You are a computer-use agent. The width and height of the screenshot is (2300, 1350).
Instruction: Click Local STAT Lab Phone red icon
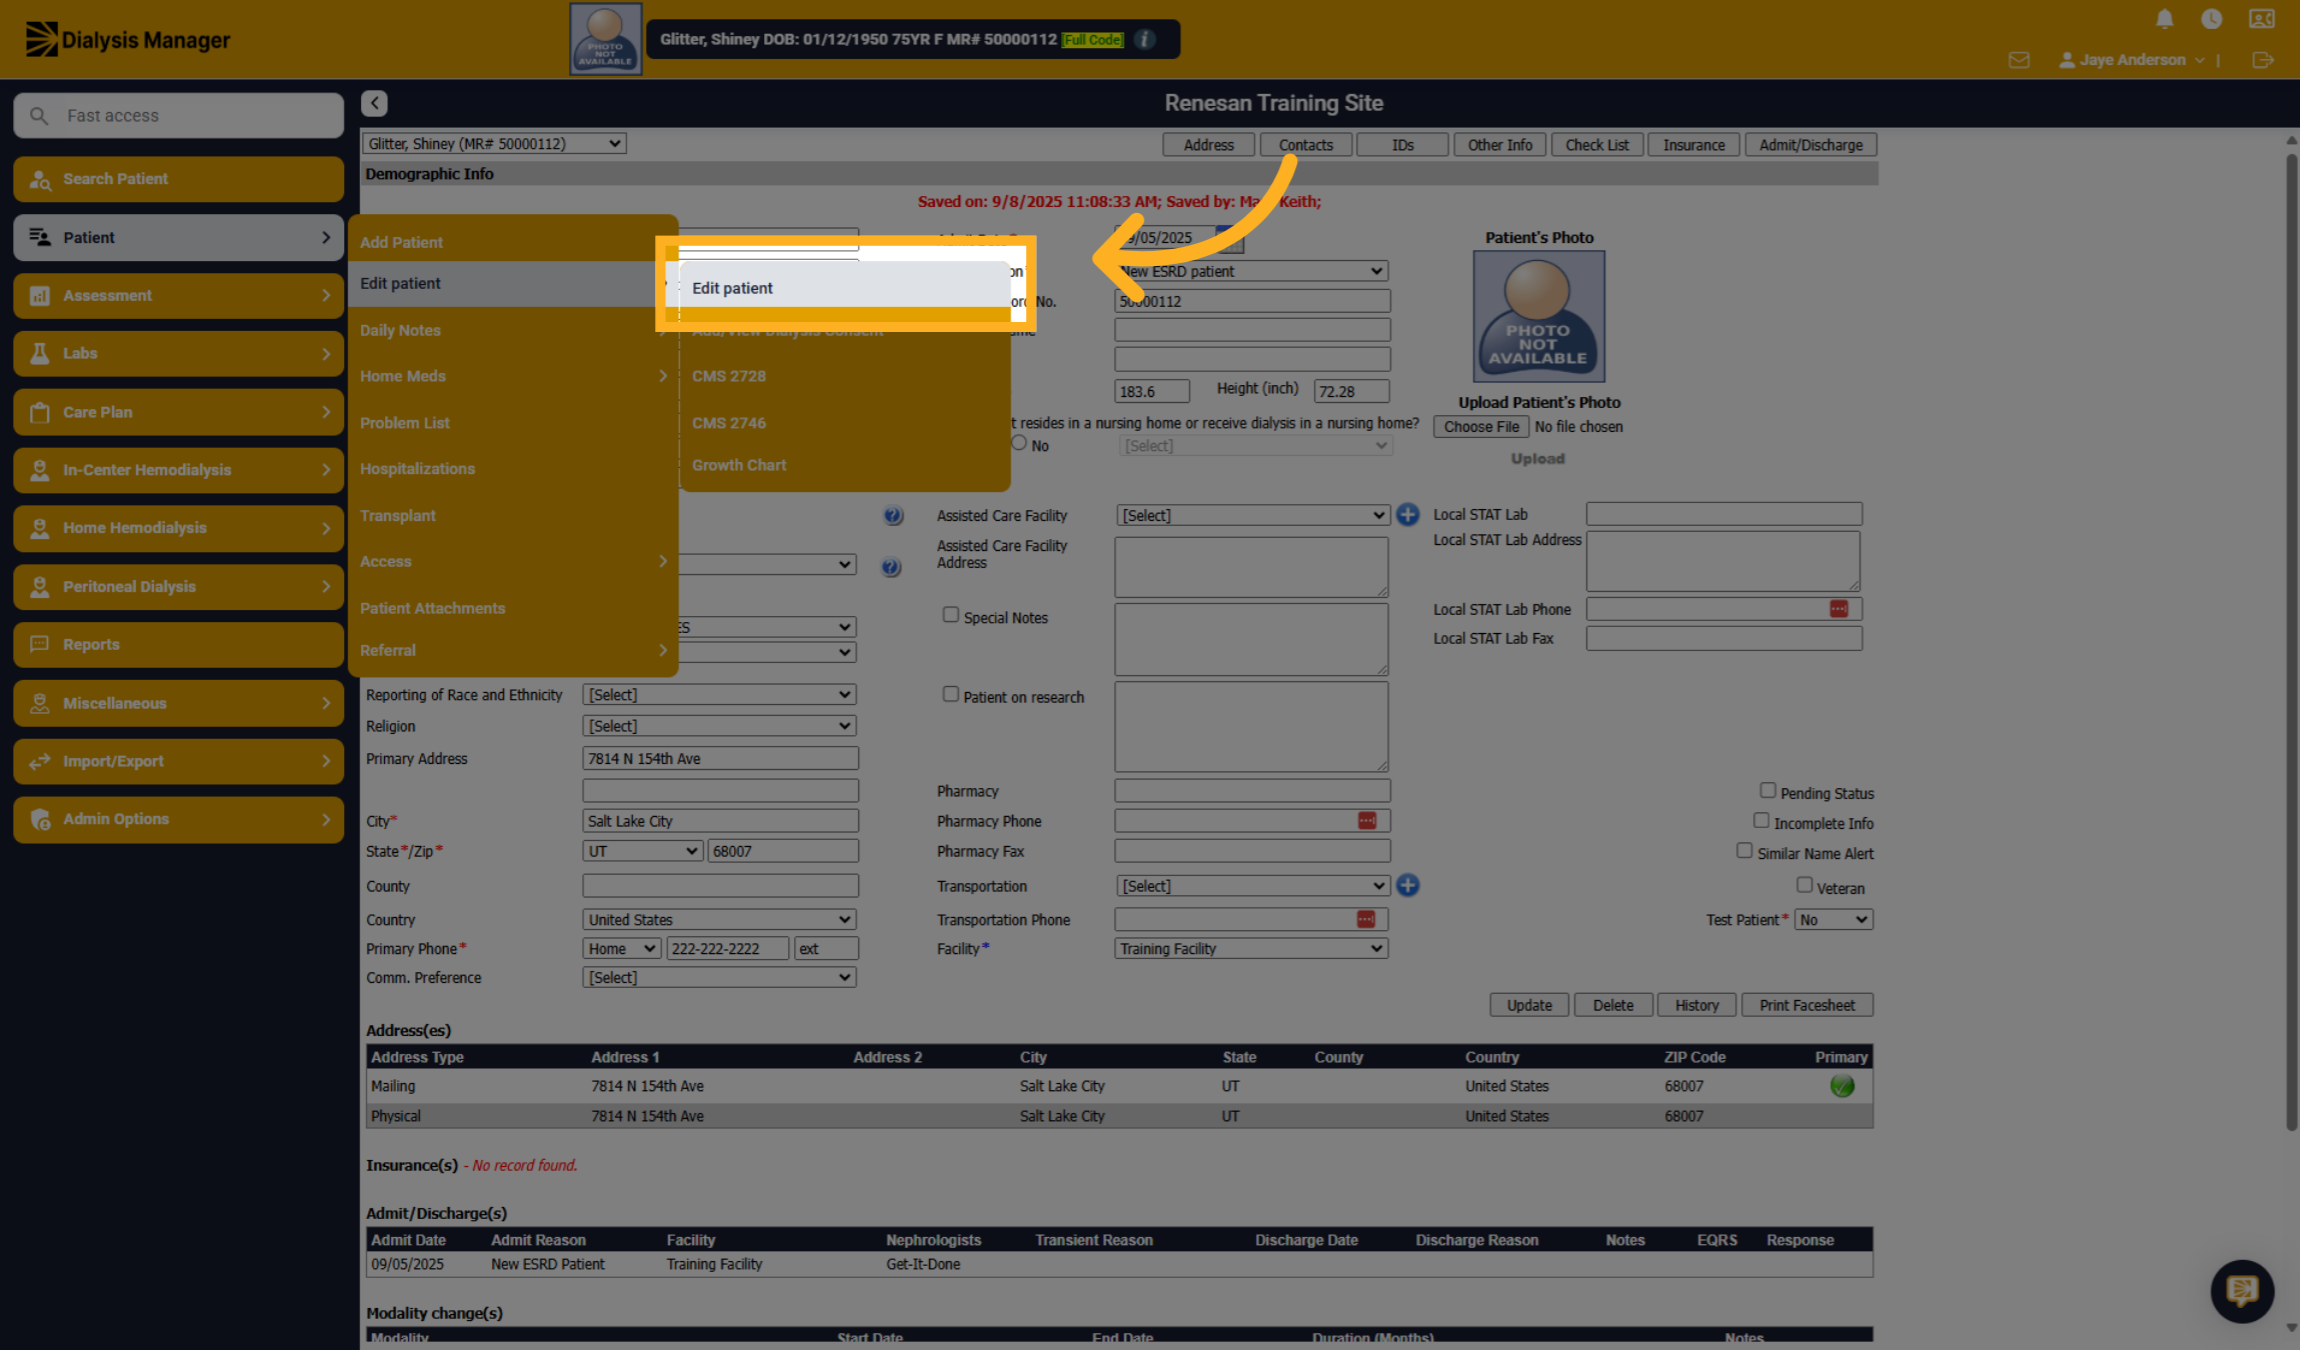1838,608
